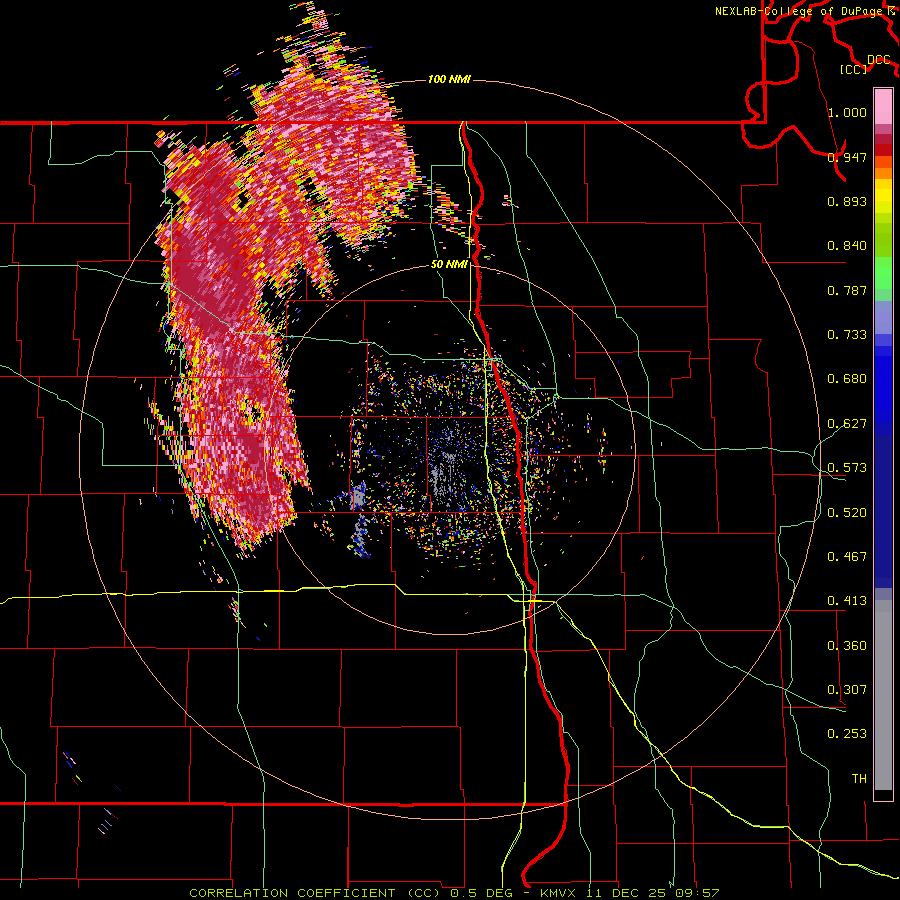This screenshot has height=900, width=900.
Task: Click the 0.467 color scale value
Action: pyautogui.click(x=847, y=557)
